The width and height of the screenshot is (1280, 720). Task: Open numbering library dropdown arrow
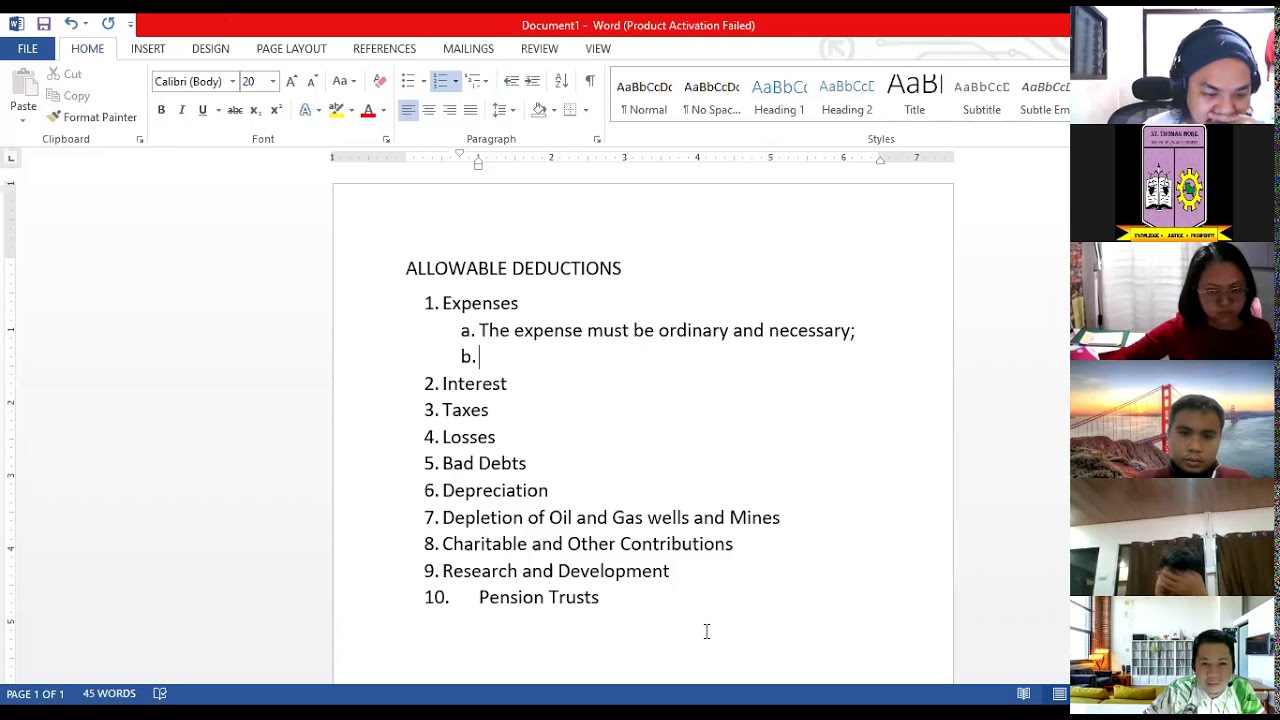455,81
